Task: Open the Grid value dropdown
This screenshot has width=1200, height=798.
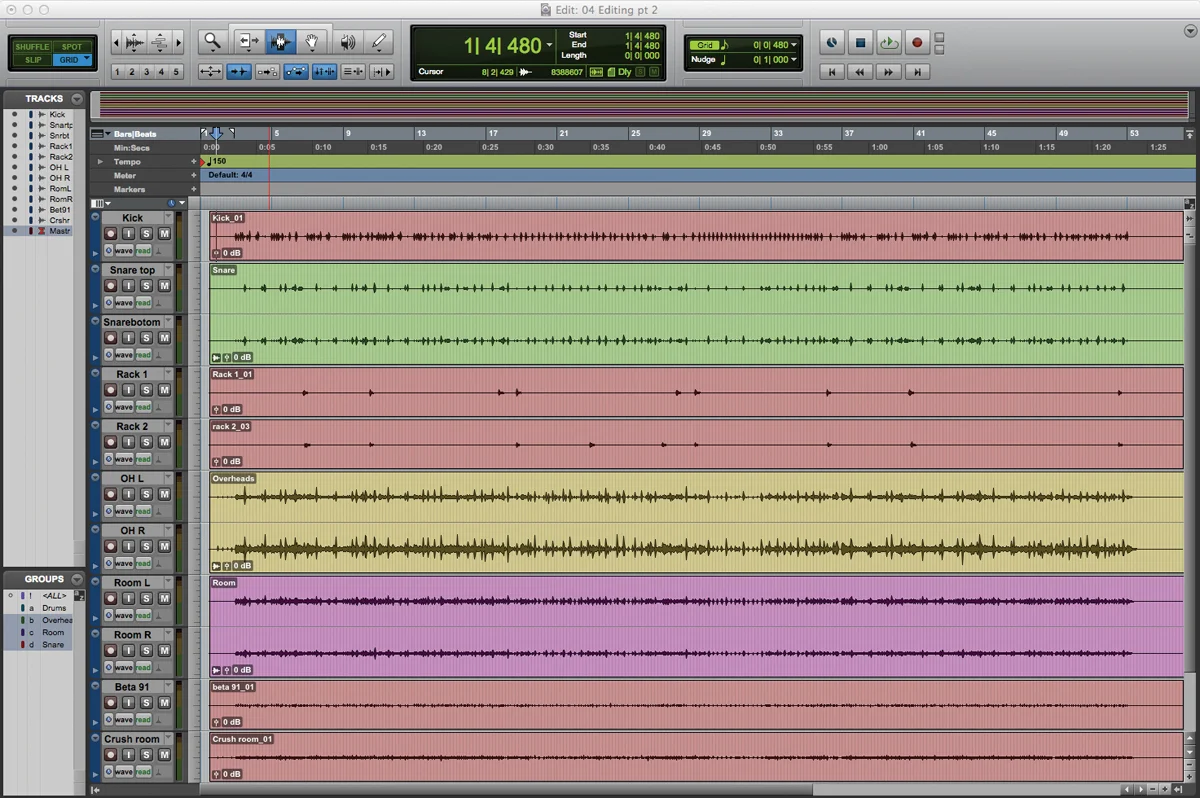Action: point(793,44)
